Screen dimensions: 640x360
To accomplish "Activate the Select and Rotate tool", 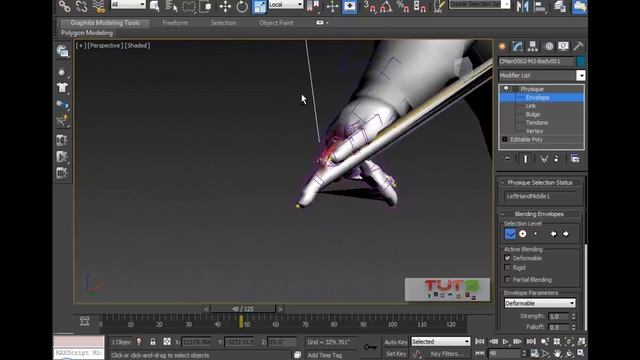I will (242, 7).
